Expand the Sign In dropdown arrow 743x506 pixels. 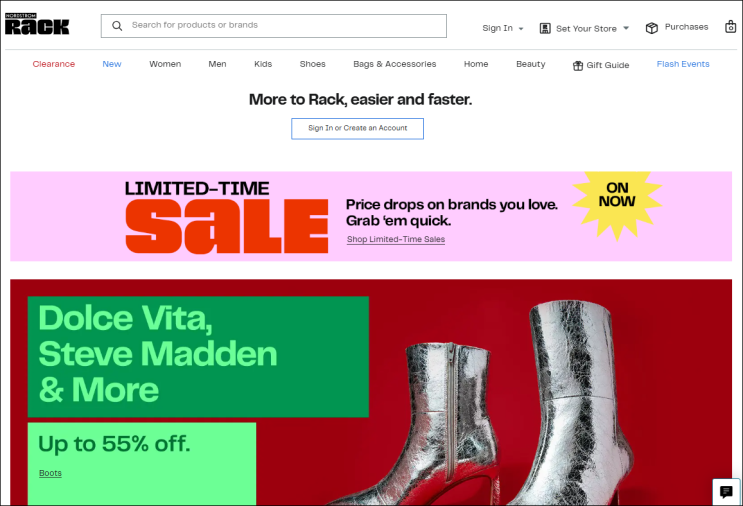[x=521, y=29]
